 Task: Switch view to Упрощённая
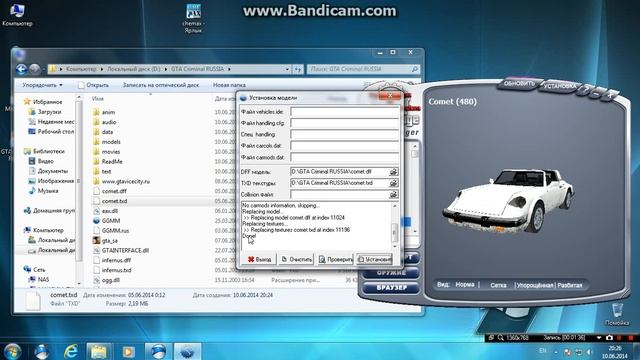pos(535,285)
